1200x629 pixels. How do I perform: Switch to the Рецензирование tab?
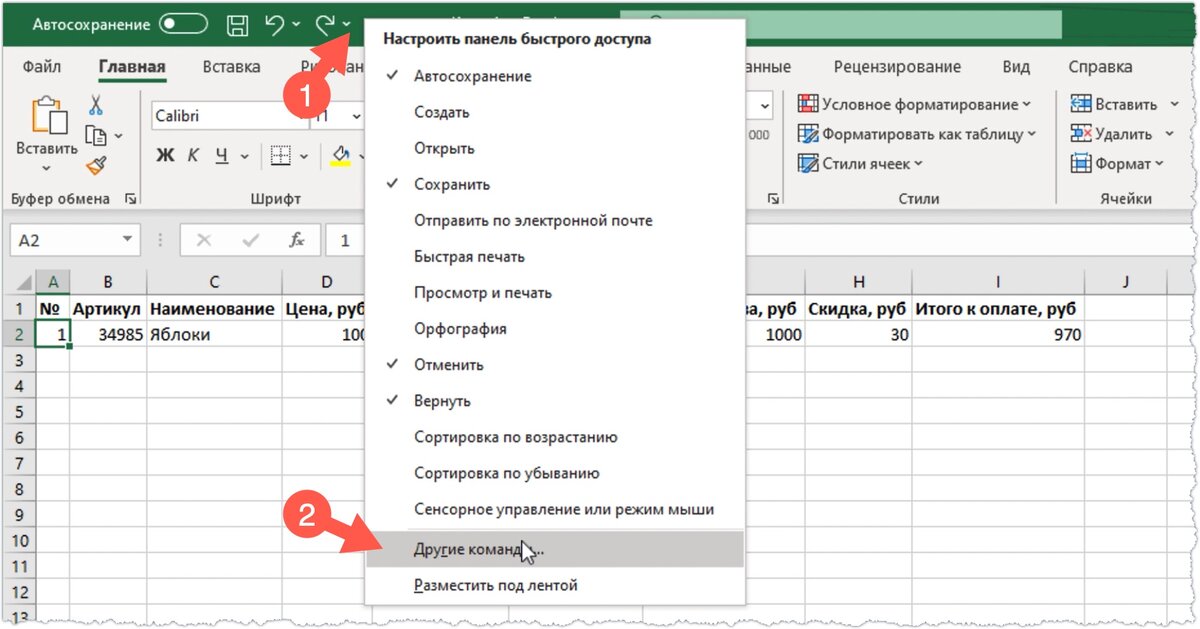coord(897,67)
